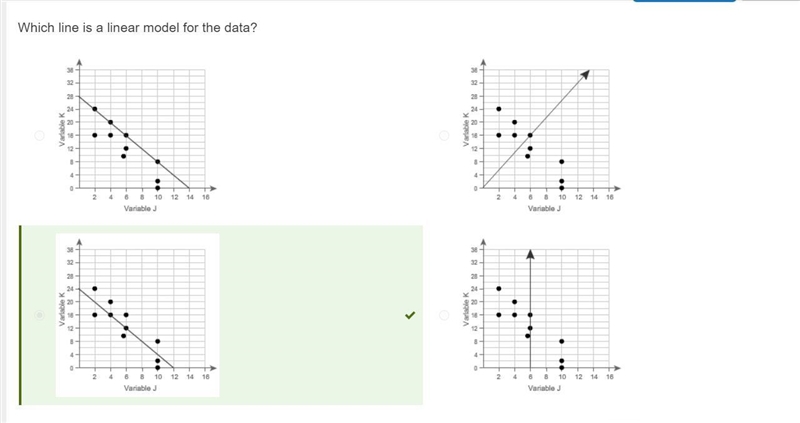
Task: Click the Variable J label under top-right graph
Action: tap(544, 208)
